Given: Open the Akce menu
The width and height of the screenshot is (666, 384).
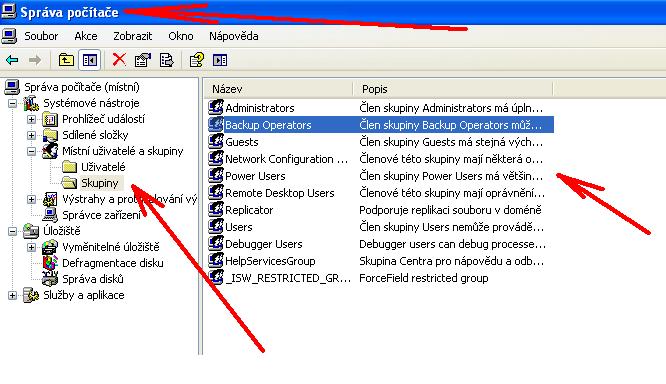Looking at the screenshot, I should click(86, 36).
